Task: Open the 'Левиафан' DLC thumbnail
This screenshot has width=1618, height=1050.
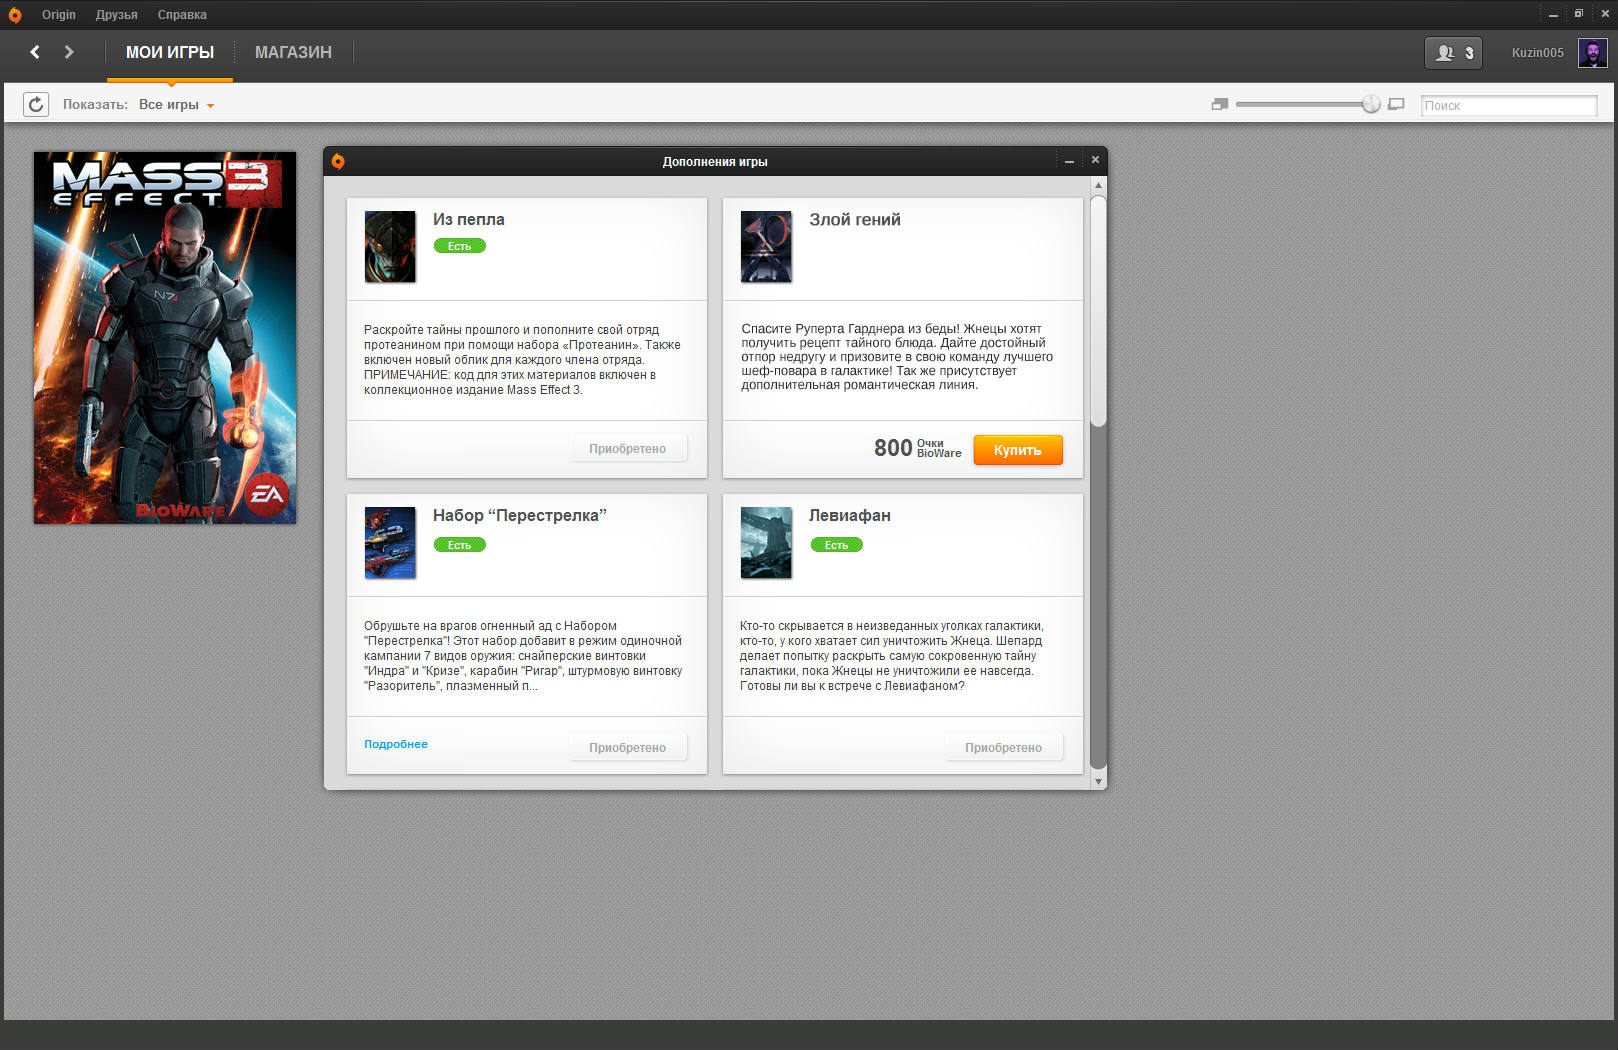Action: (766, 543)
